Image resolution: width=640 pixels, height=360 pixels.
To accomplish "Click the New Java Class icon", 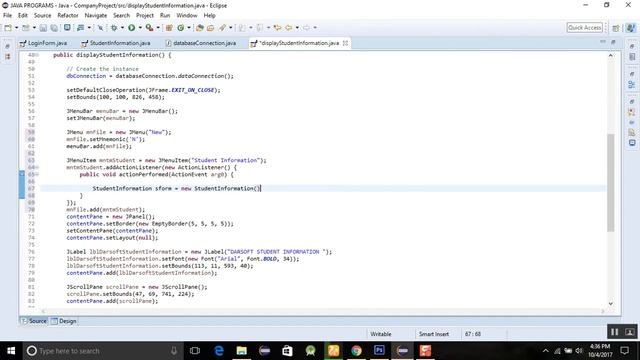I will (x=180, y=28).
